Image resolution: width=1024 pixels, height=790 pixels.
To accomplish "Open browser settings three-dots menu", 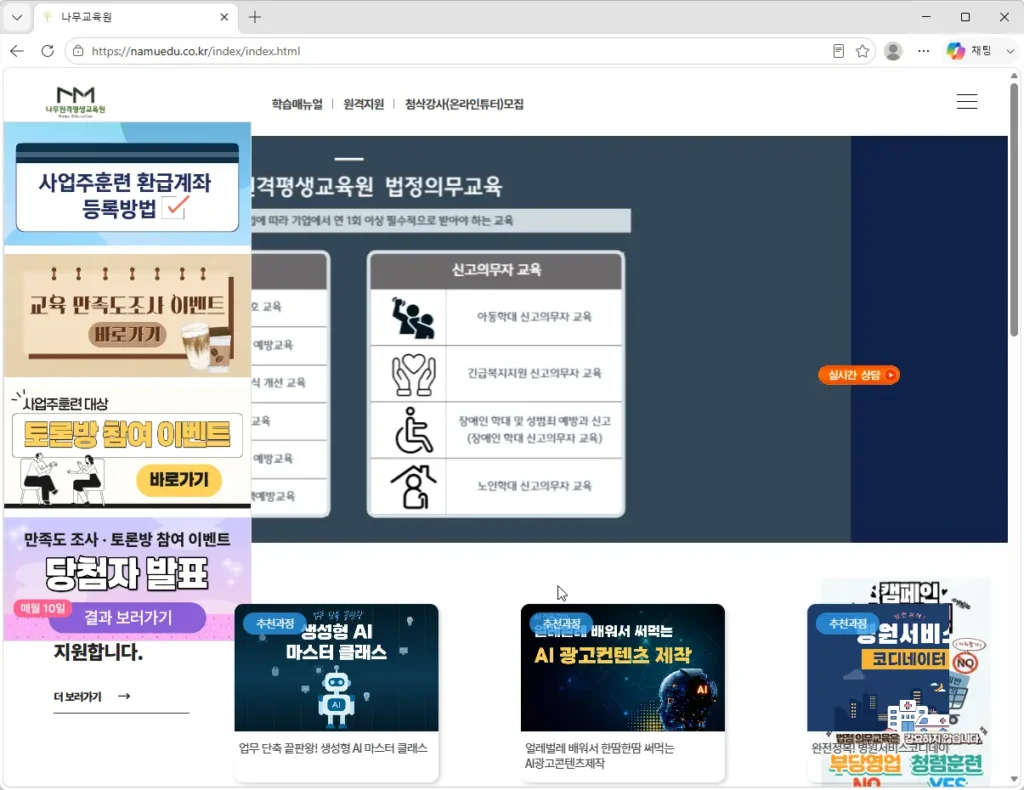I will pyautogui.click(x=923, y=51).
